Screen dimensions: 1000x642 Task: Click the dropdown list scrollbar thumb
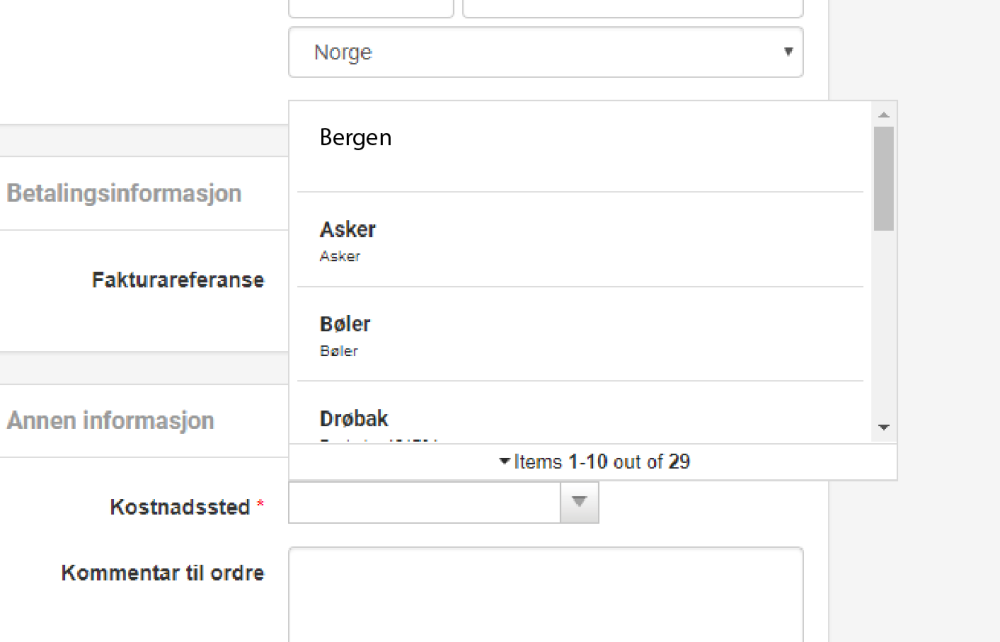883,178
